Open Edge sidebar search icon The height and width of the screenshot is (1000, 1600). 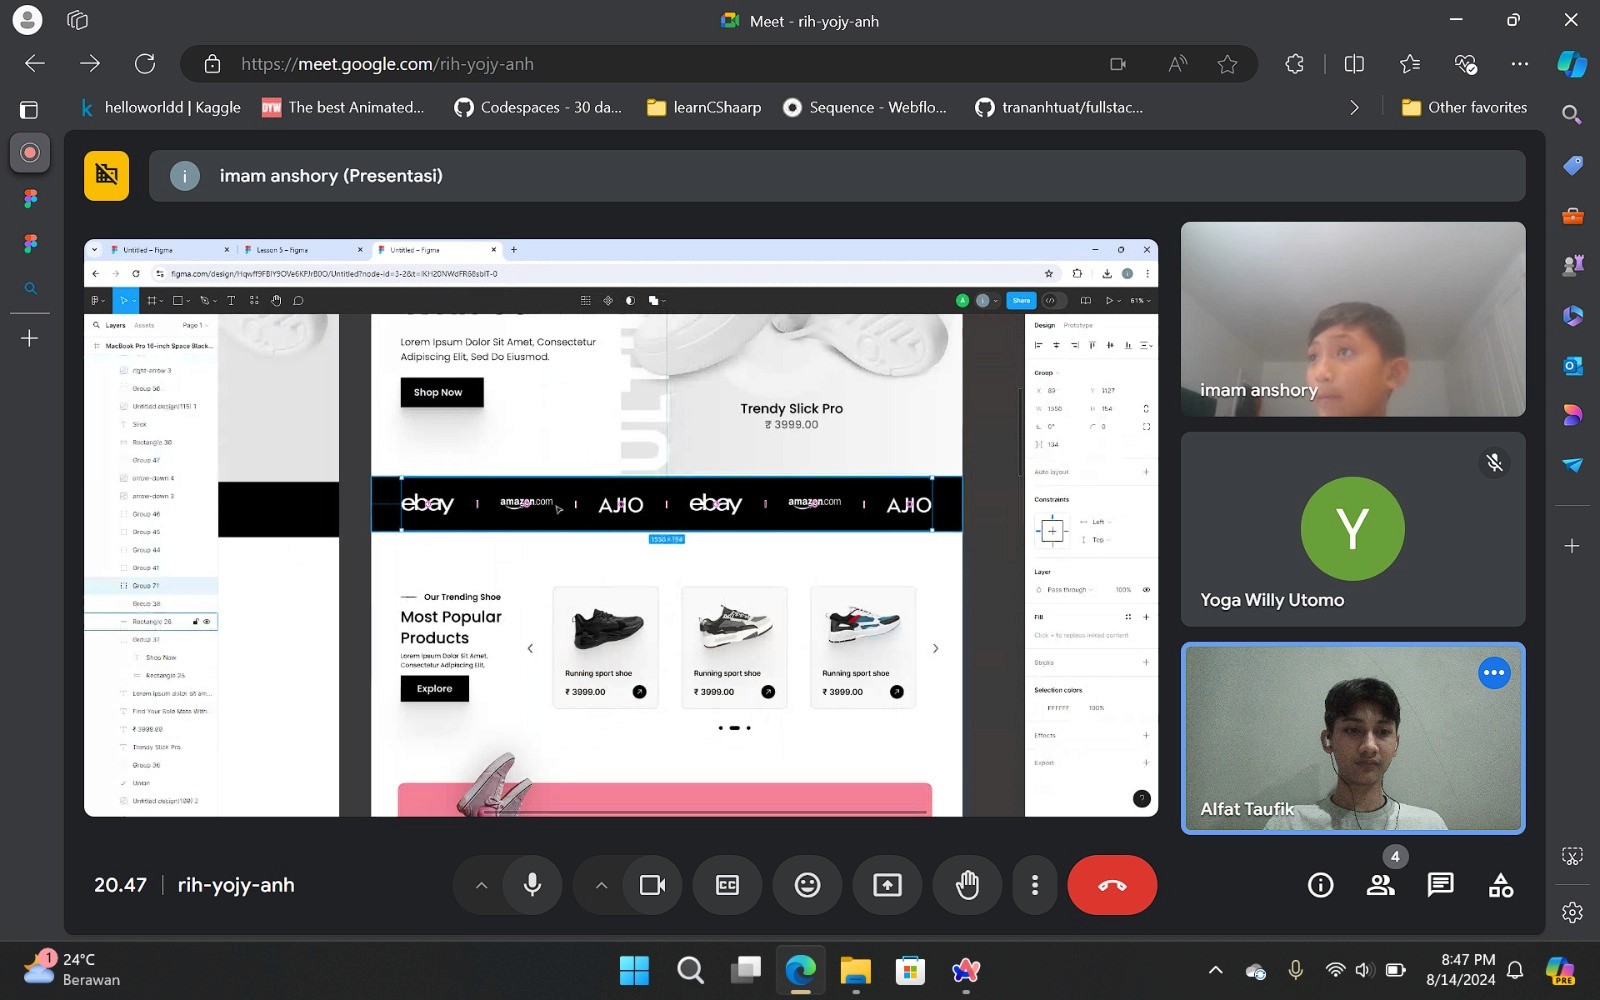[x=1572, y=115]
